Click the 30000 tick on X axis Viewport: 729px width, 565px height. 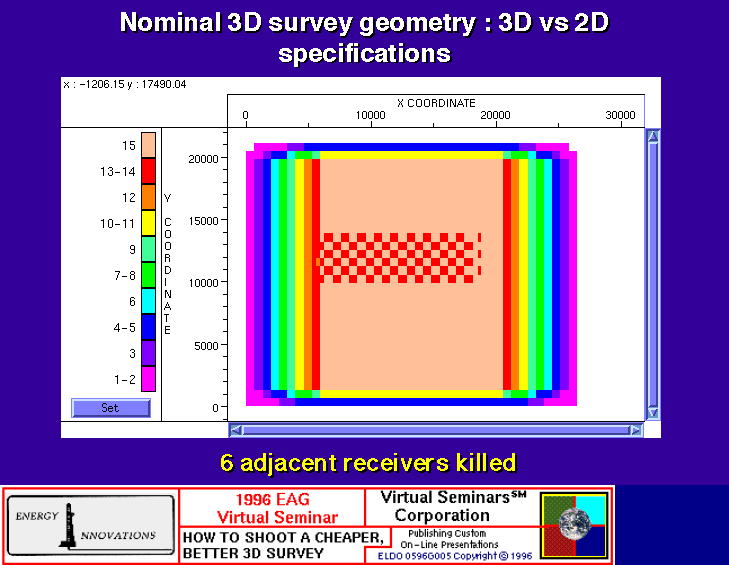point(620,115)
